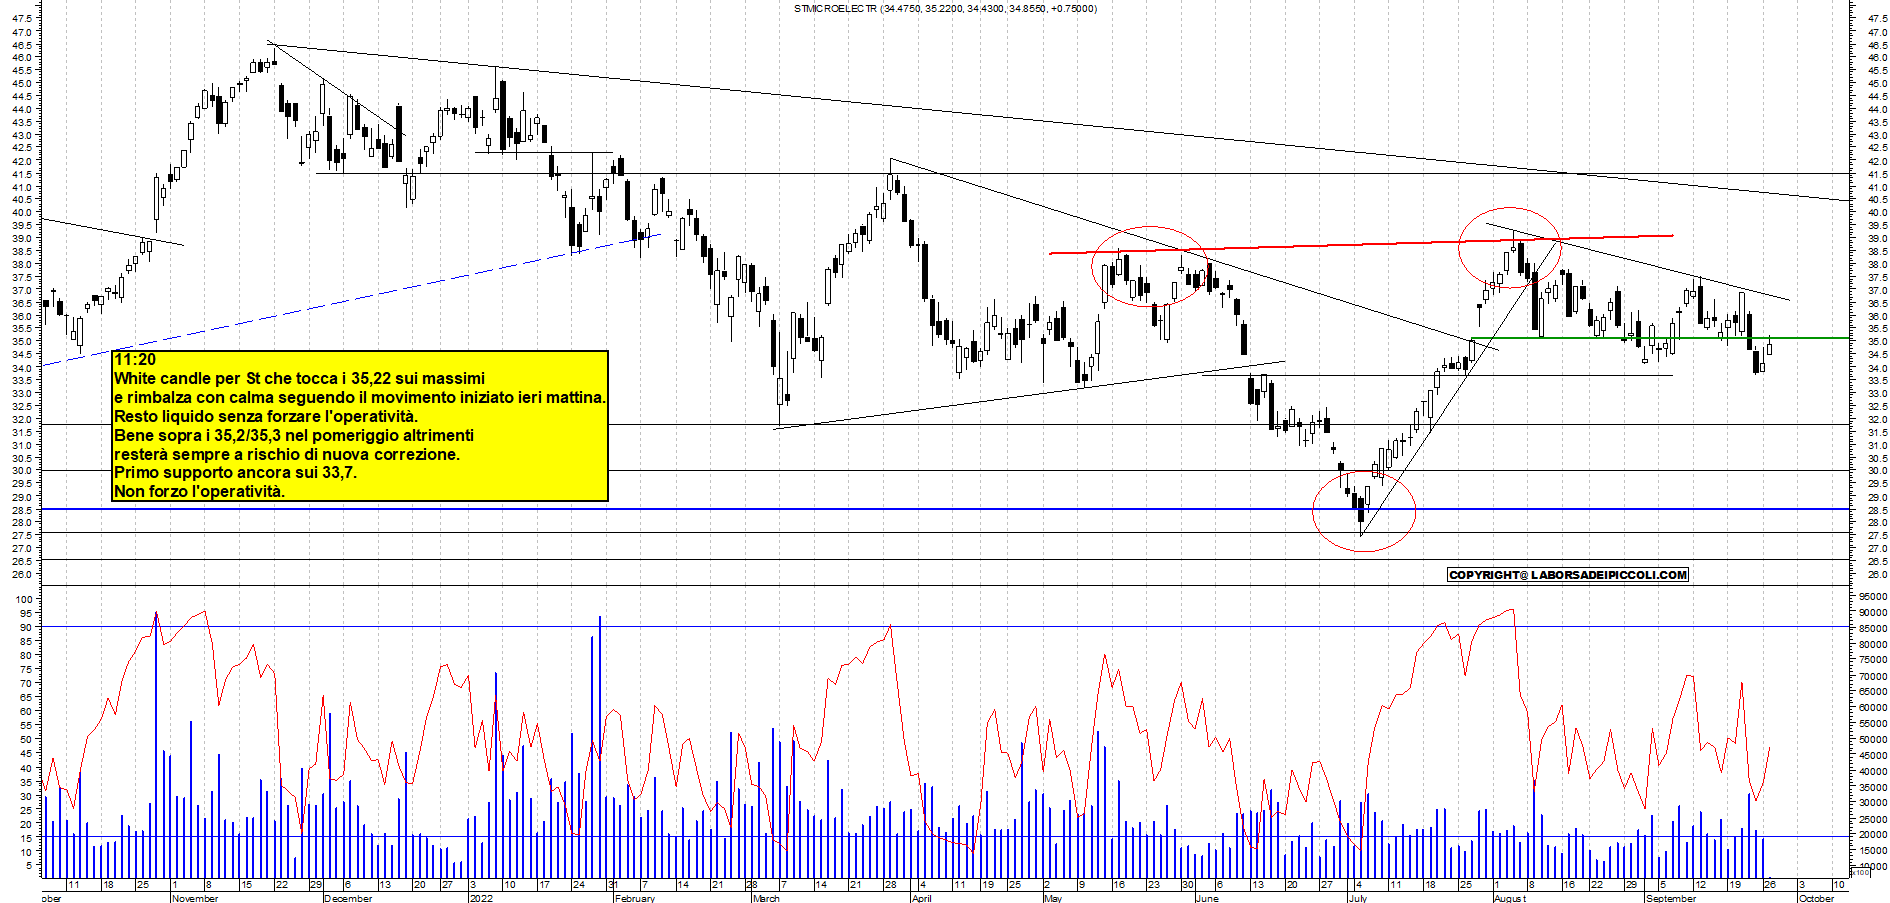Screen dimensions: 1890x903
Task: Click the "April" month label
Action: click(x=921, y=898)
